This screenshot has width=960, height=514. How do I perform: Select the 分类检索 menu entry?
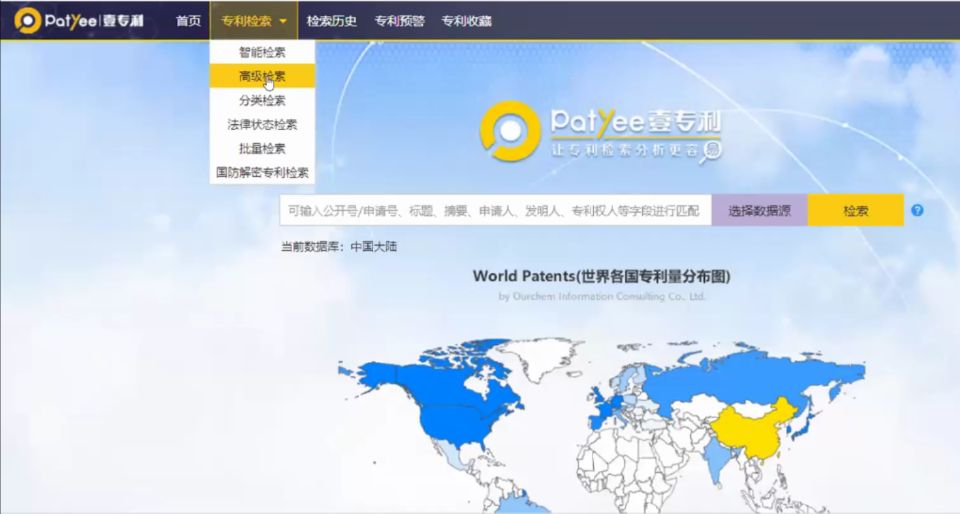point(262,101)
